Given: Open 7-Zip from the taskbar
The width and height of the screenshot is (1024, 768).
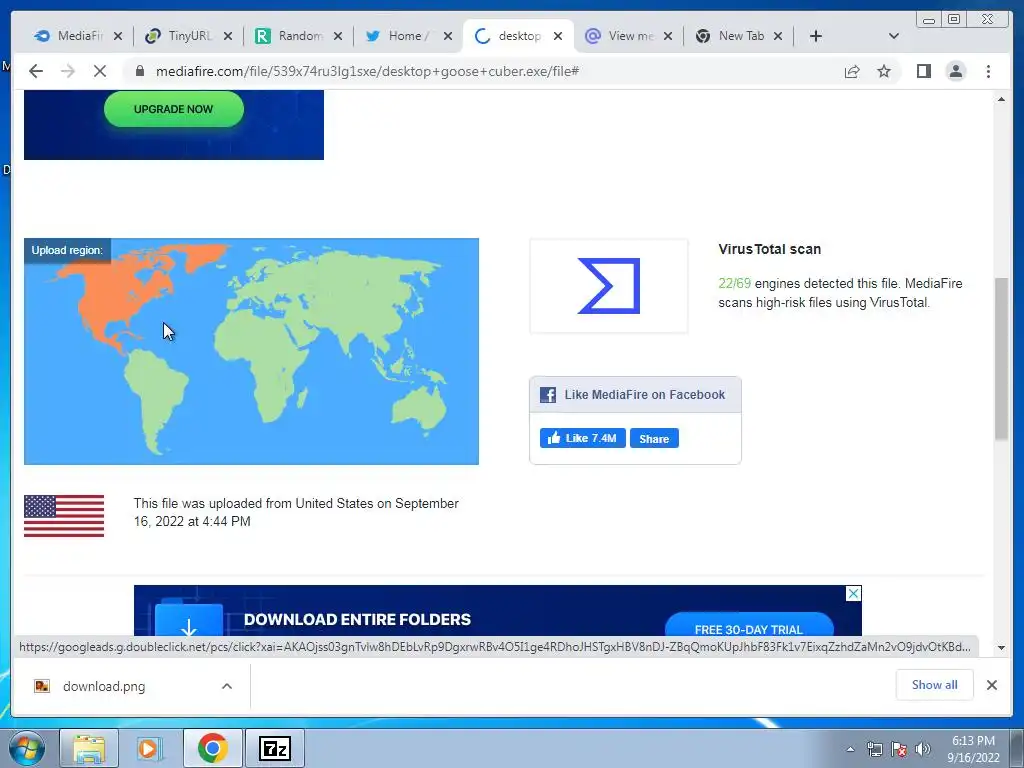Looking at the screenshot, I should (274, 748).
